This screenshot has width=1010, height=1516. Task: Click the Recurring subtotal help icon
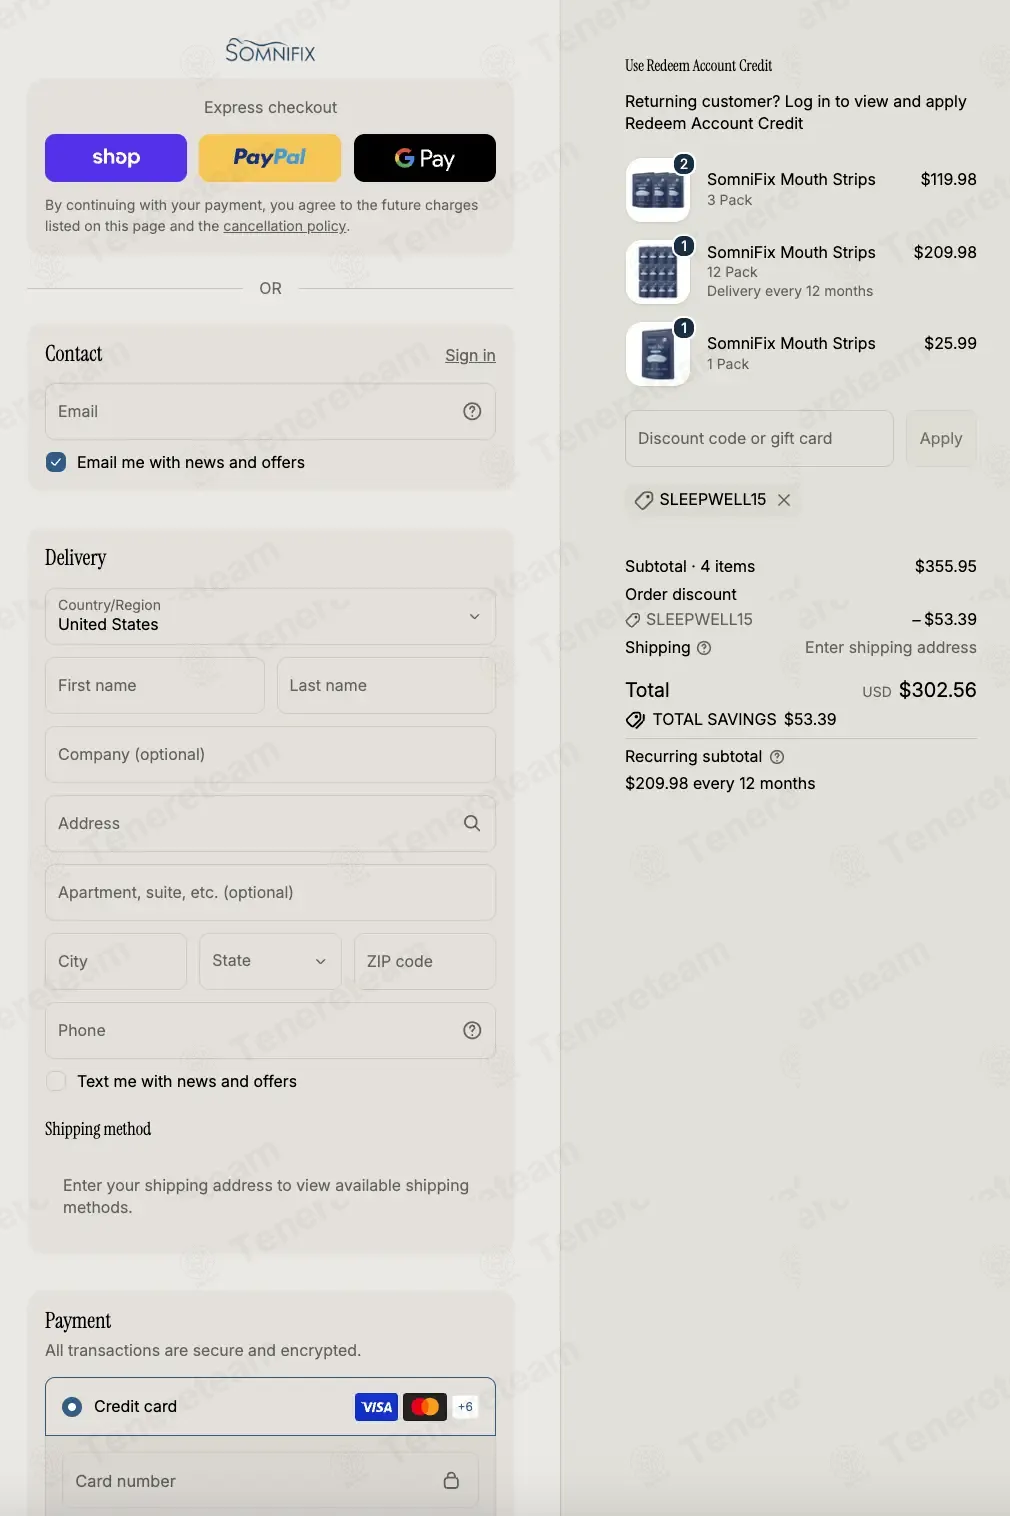point(777,757)
